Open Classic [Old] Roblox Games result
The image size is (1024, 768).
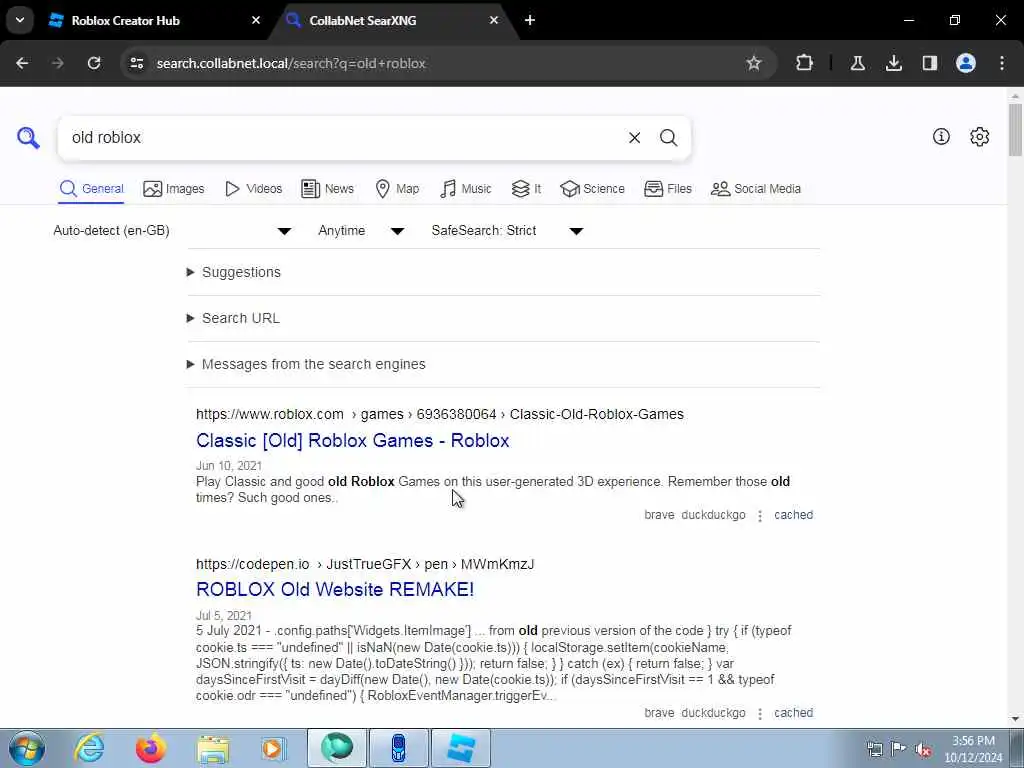tap(353, 440)
